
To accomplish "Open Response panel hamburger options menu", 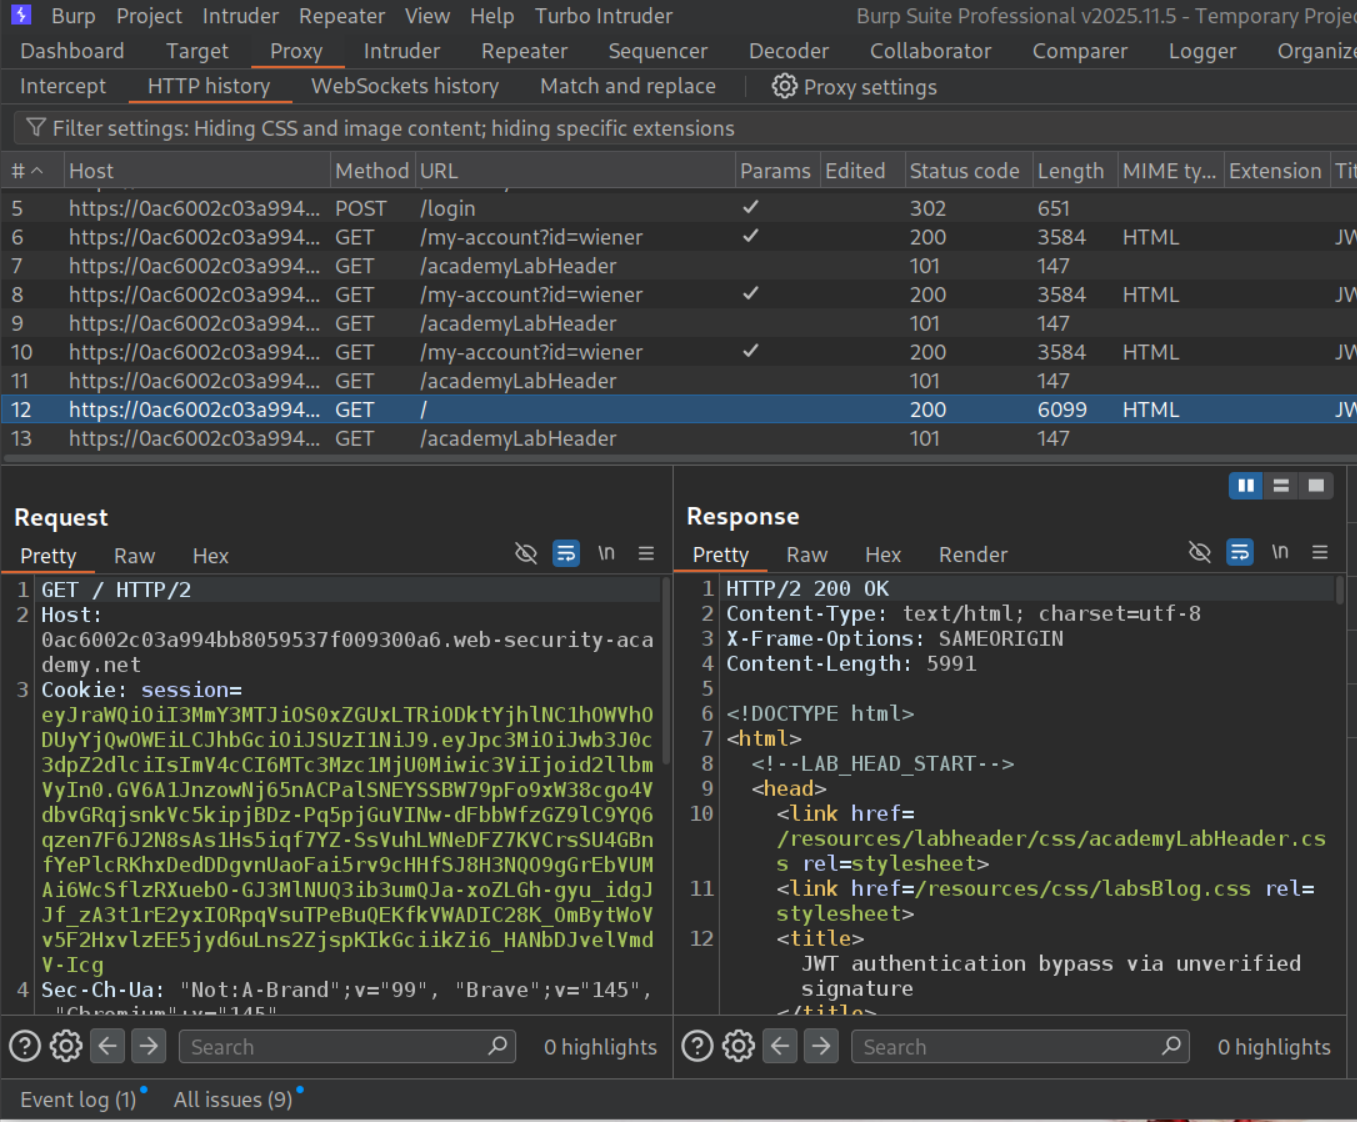I will tap(1320, 552).
